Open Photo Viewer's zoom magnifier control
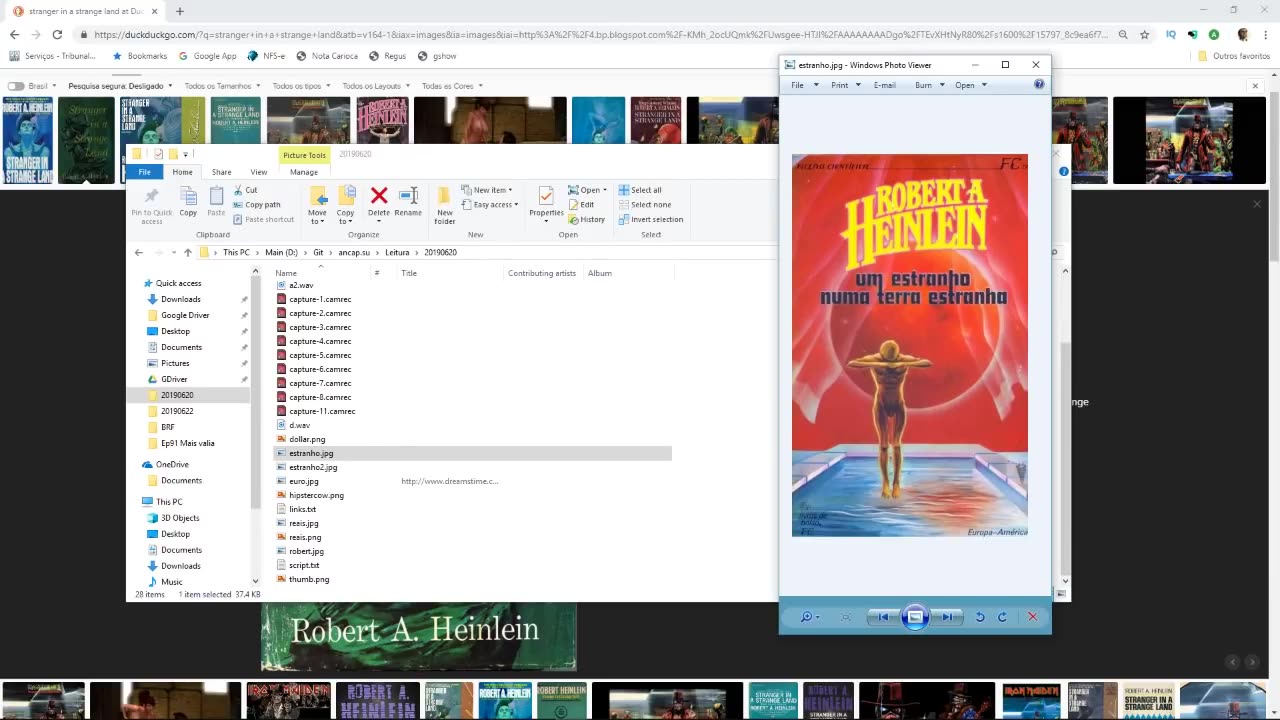The height and width of the screenshot is (720, 1280). (x=809, y=617)
